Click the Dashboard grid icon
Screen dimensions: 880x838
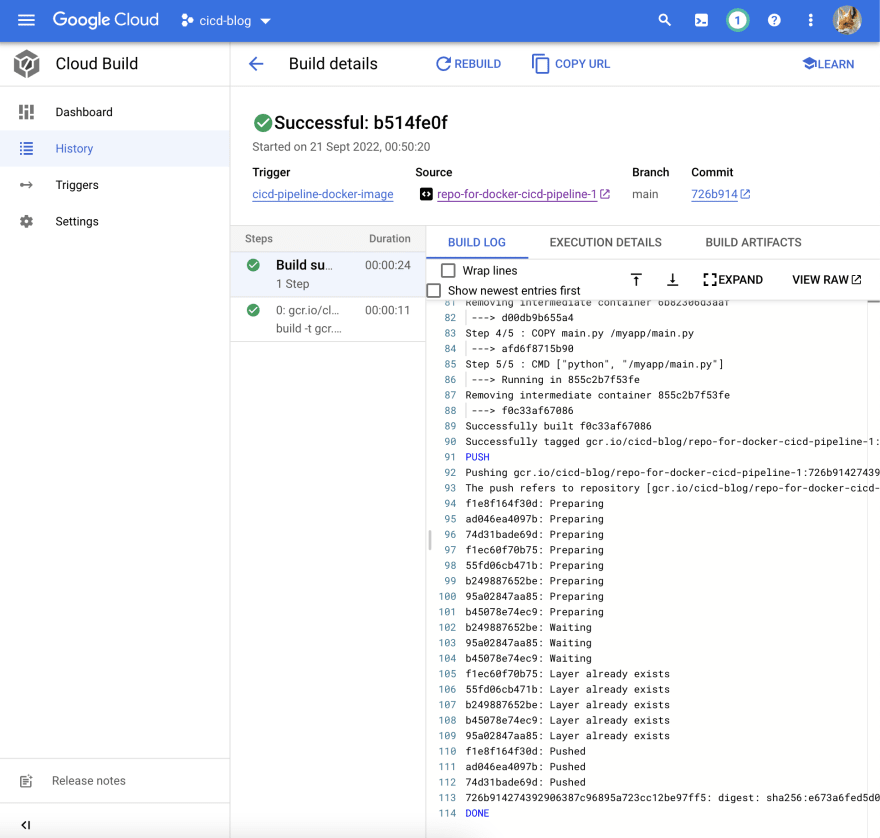[x=26, y=112]
